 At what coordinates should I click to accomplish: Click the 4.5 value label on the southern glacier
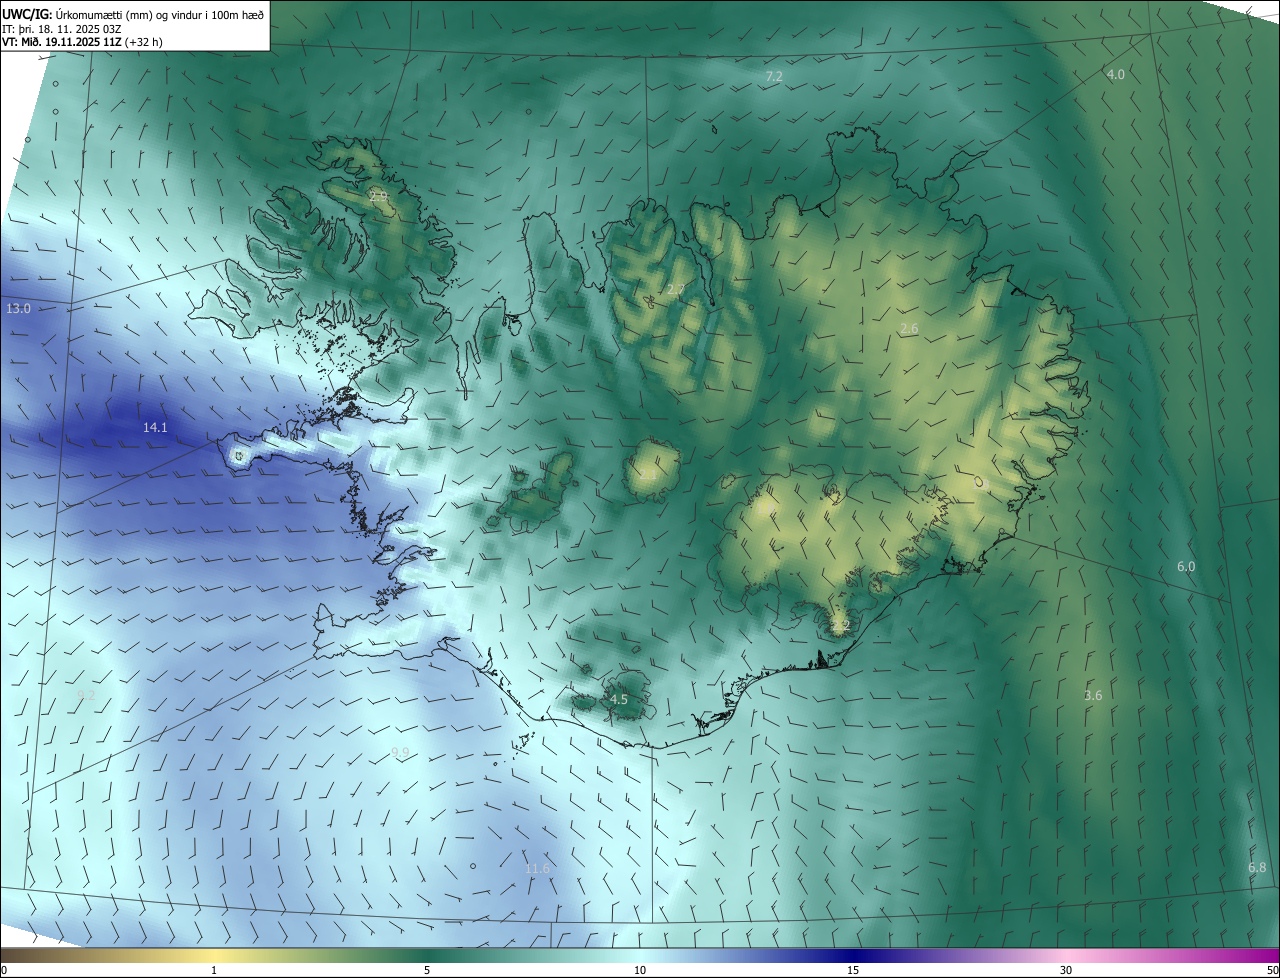619,699
